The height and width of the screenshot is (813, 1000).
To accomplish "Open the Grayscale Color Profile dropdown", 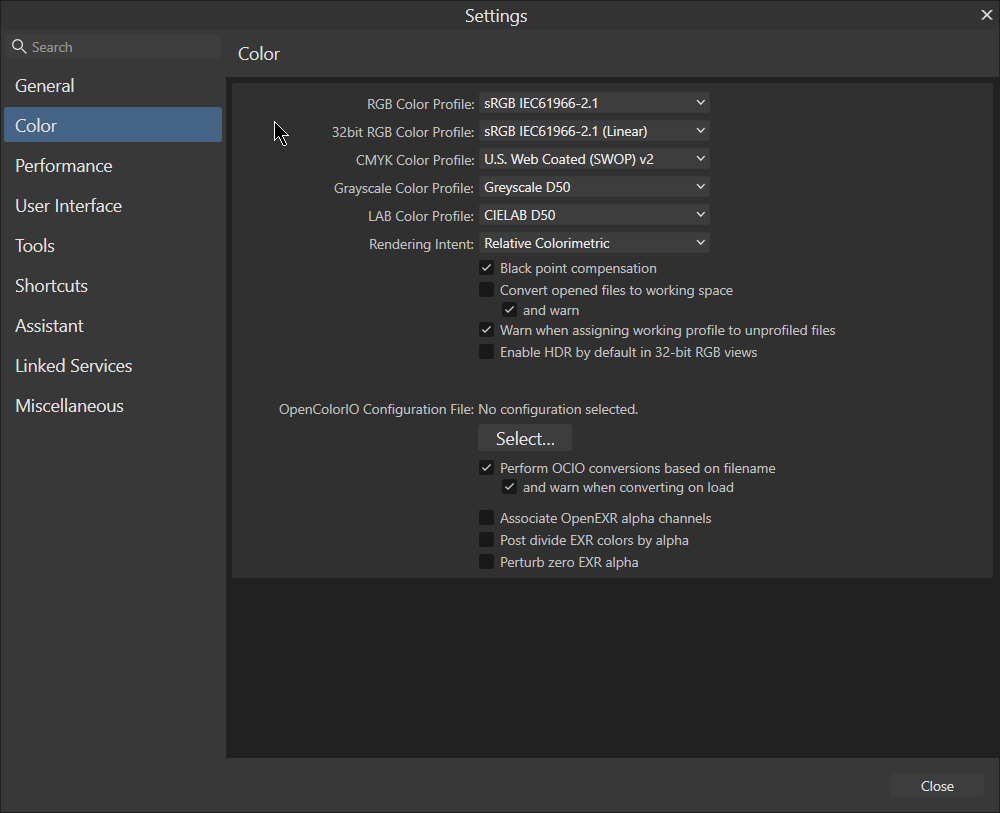I will [x=594, y=187].
